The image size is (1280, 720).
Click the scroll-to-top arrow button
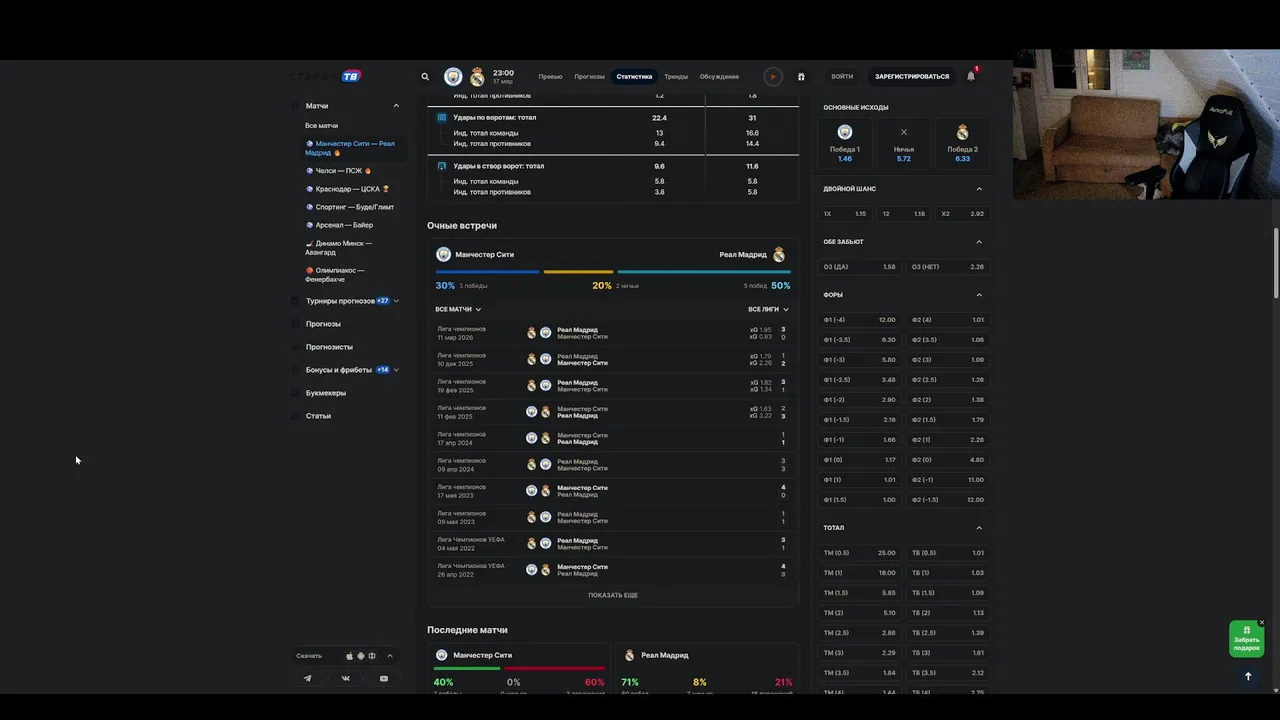(x=1247, y=676)
